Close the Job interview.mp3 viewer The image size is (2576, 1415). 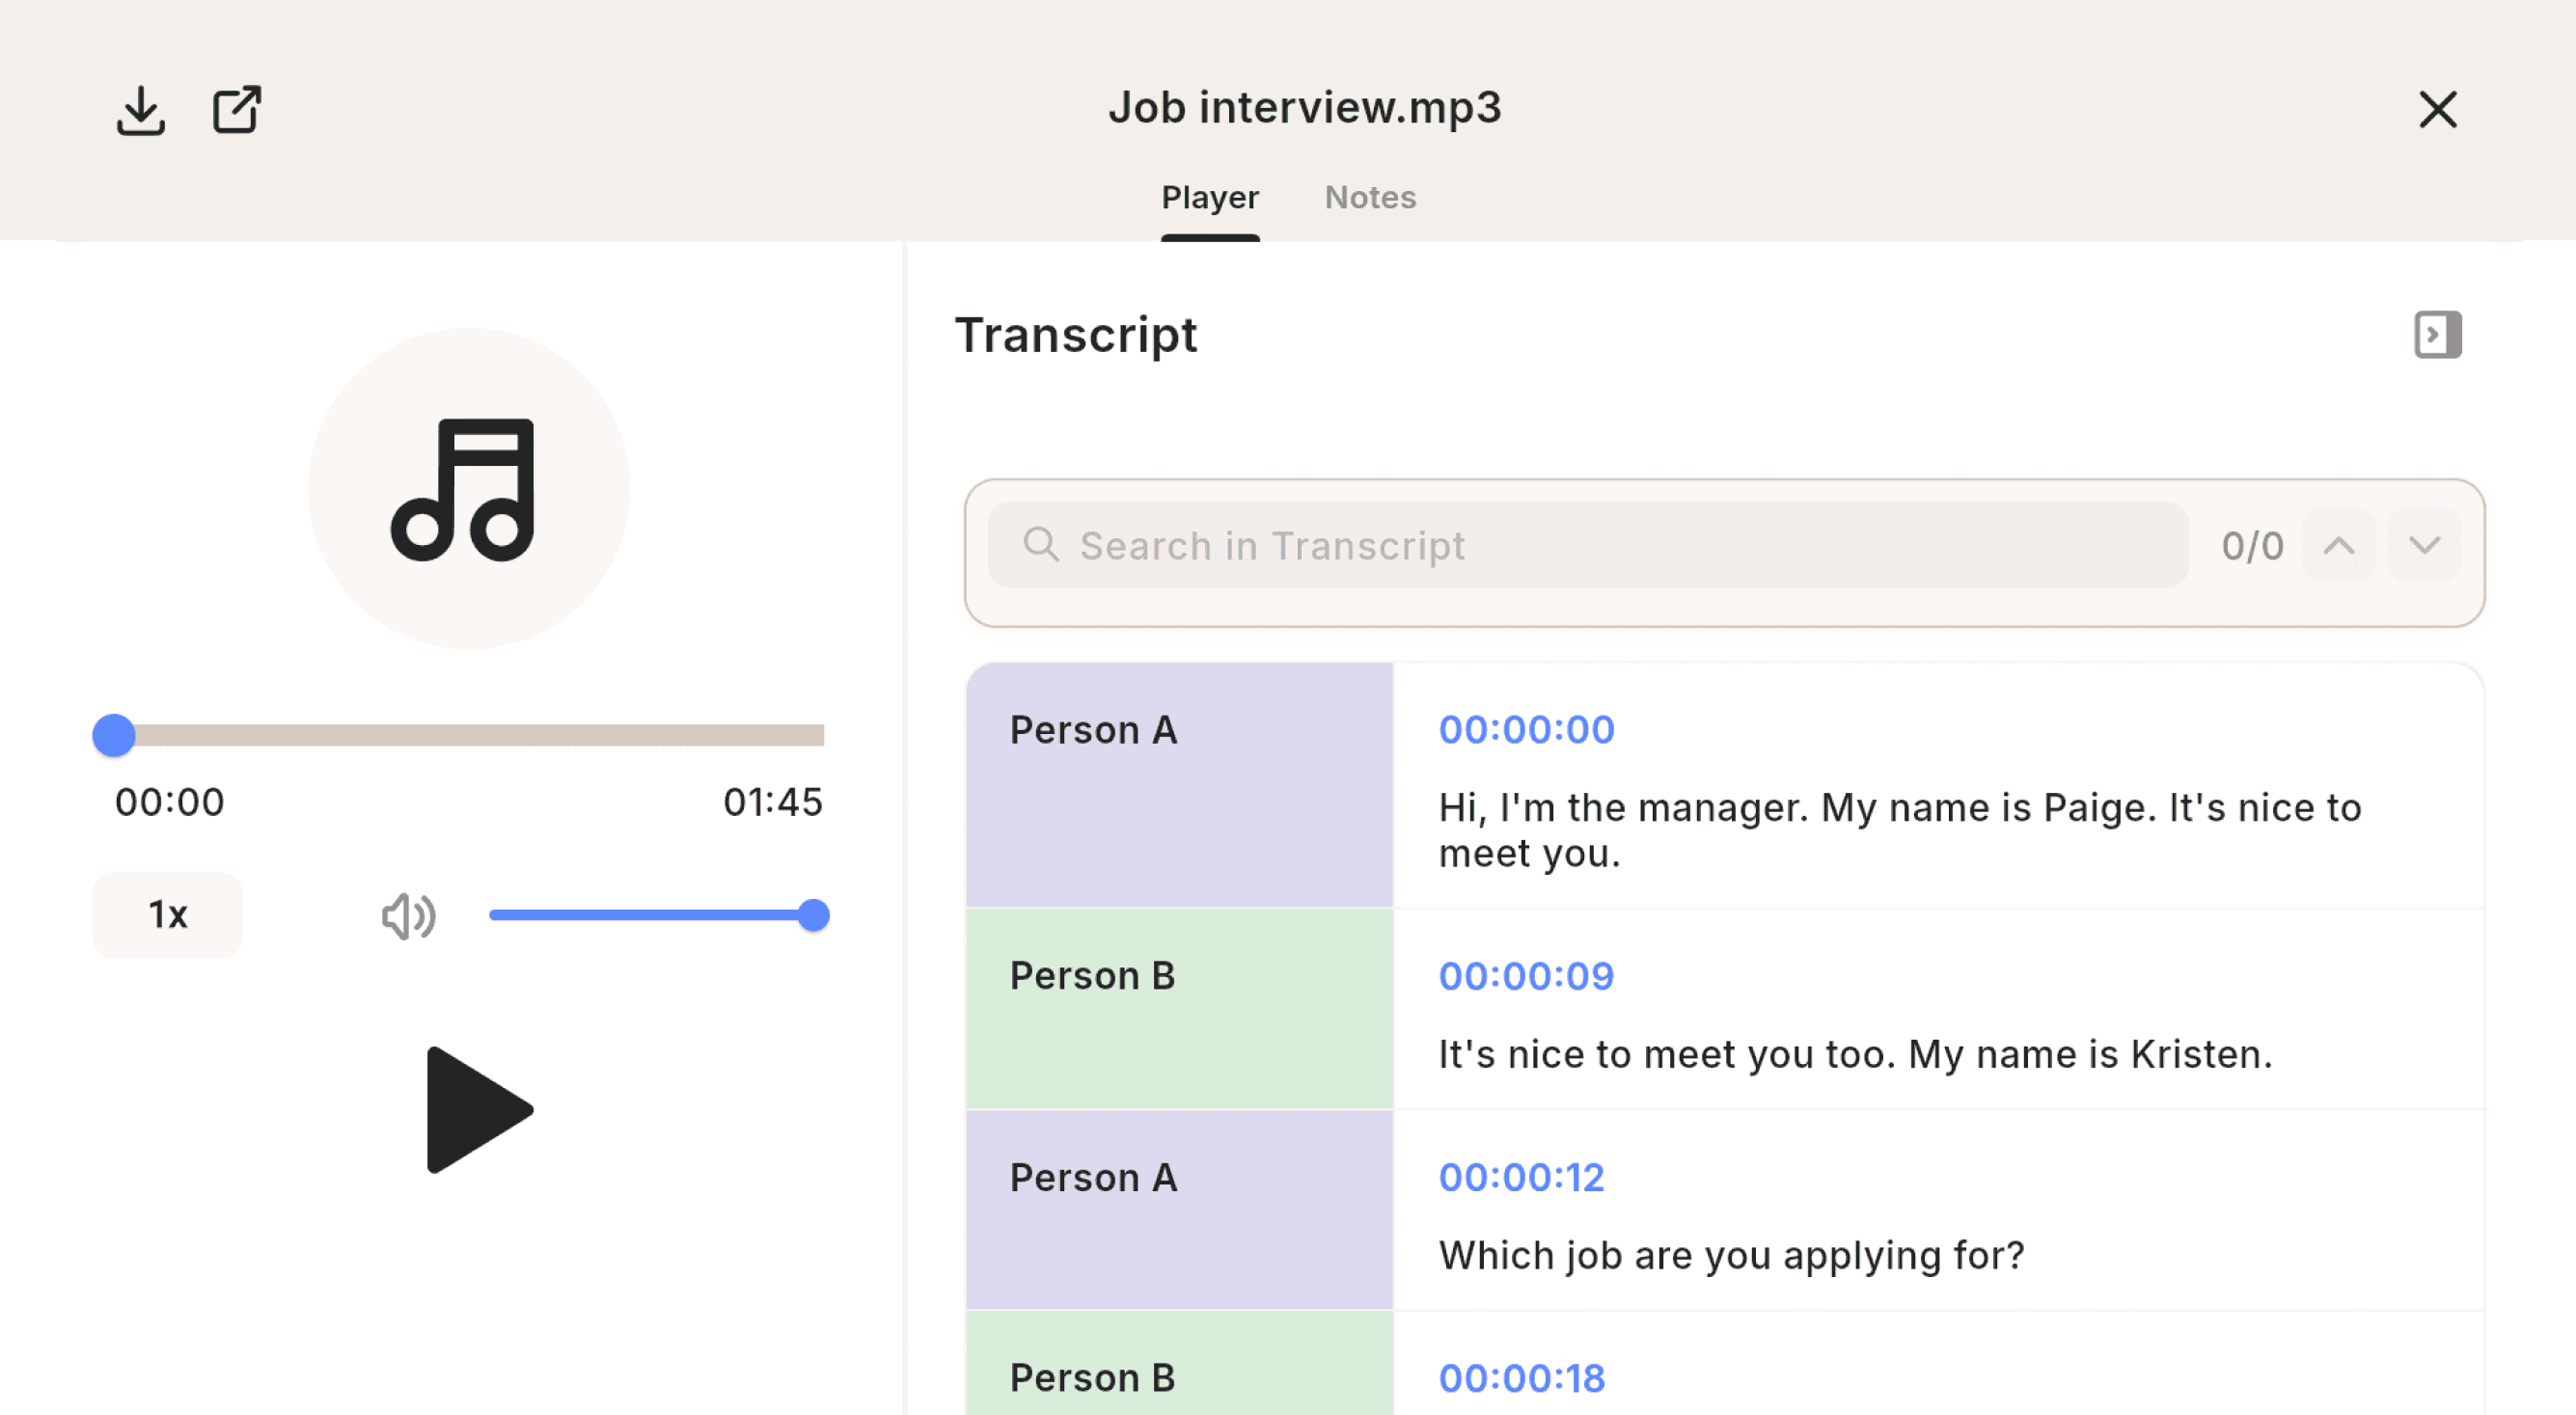2438,110
